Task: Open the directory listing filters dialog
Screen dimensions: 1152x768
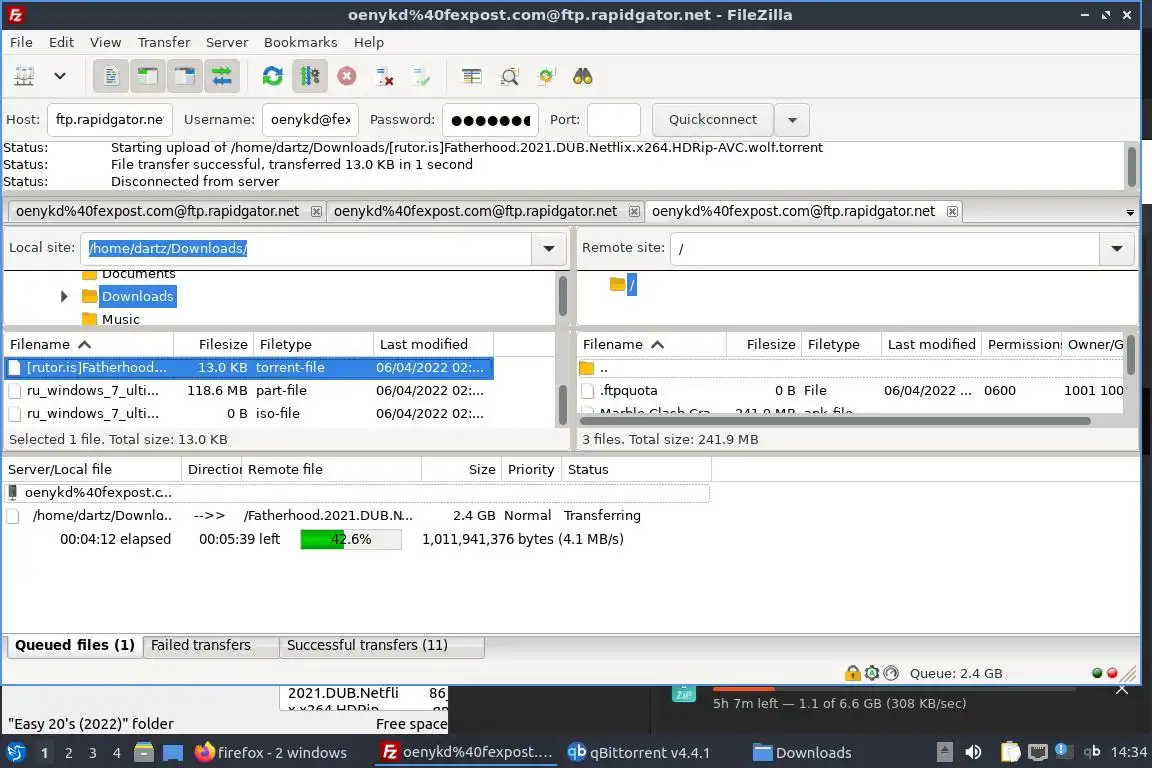Action: pyautogui.click(x=472, y=76)
